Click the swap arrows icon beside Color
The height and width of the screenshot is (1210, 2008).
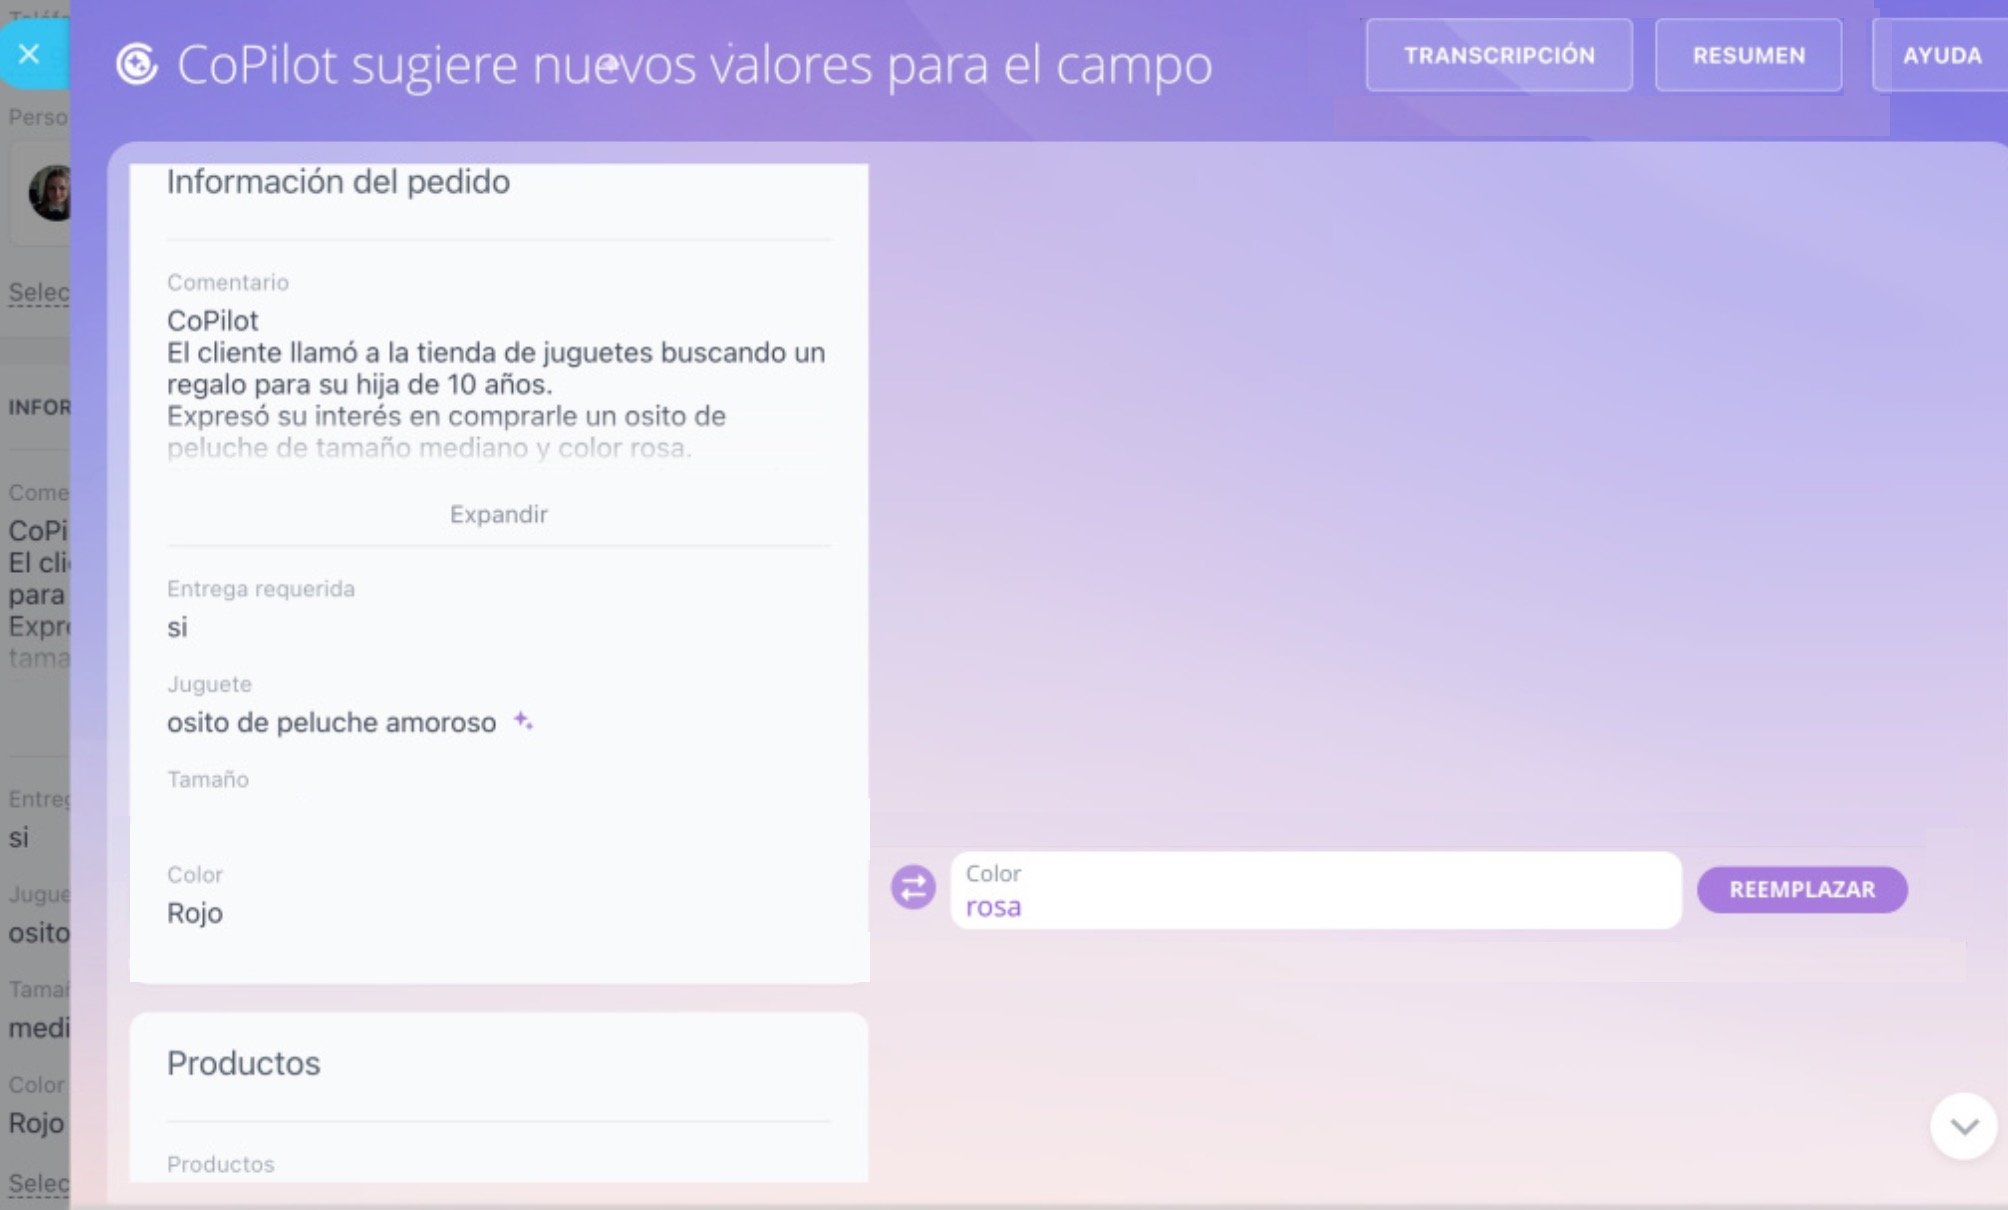click(x=913, y=887)
